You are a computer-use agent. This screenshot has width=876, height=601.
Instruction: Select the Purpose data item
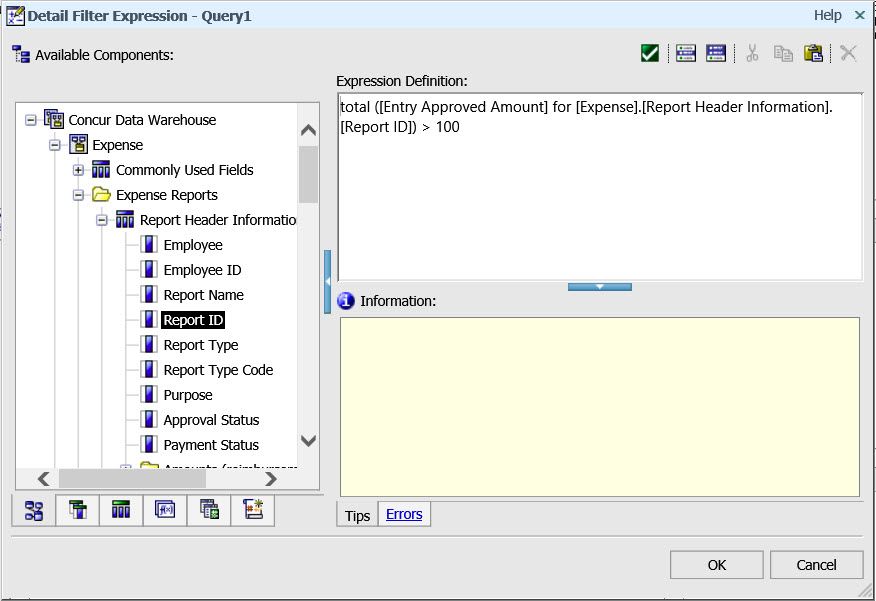pos(188,395)
